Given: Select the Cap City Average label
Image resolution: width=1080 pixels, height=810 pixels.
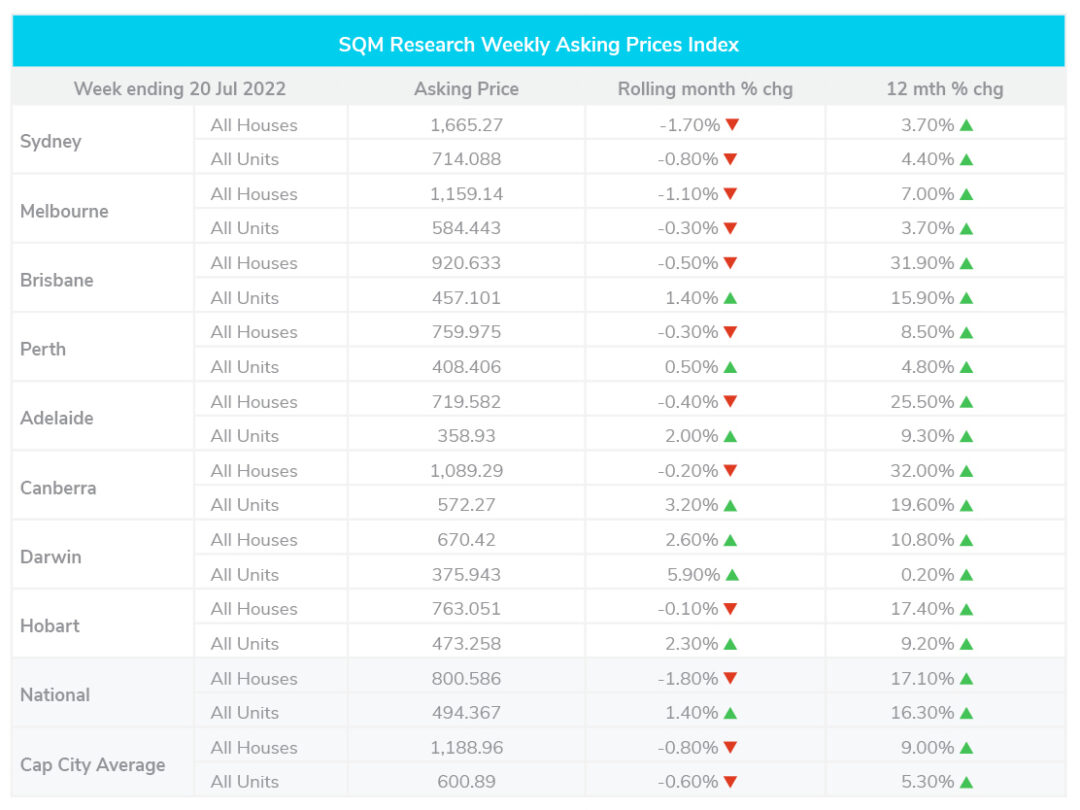Looking at the screenshot, I should [92, 765].
